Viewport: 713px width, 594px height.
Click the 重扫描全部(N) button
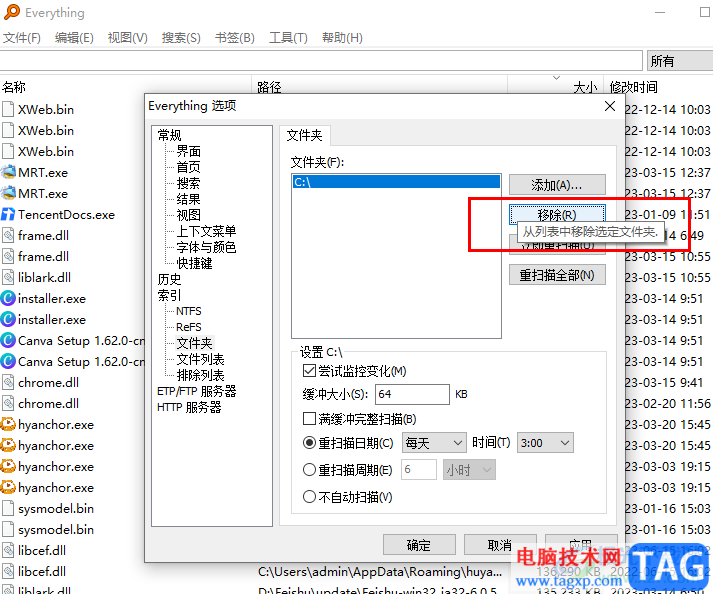click(x=557, y=275)
